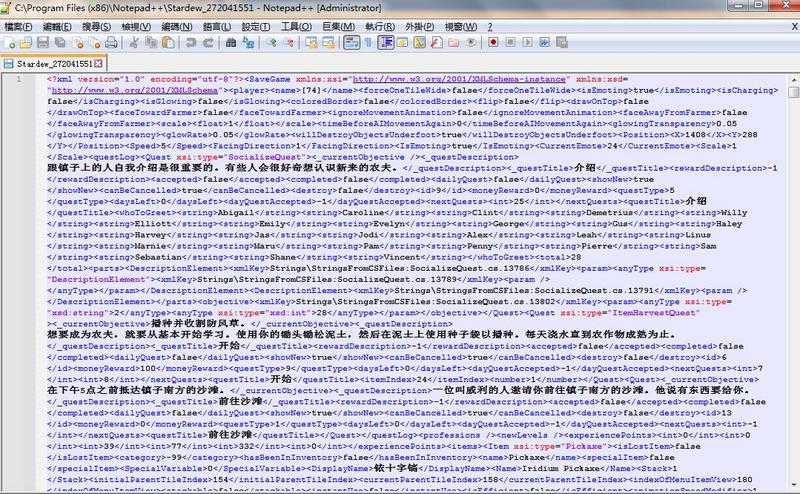Open the user defined language icon
The height and width of the screenshot is (494, 800).
point(402,43)
